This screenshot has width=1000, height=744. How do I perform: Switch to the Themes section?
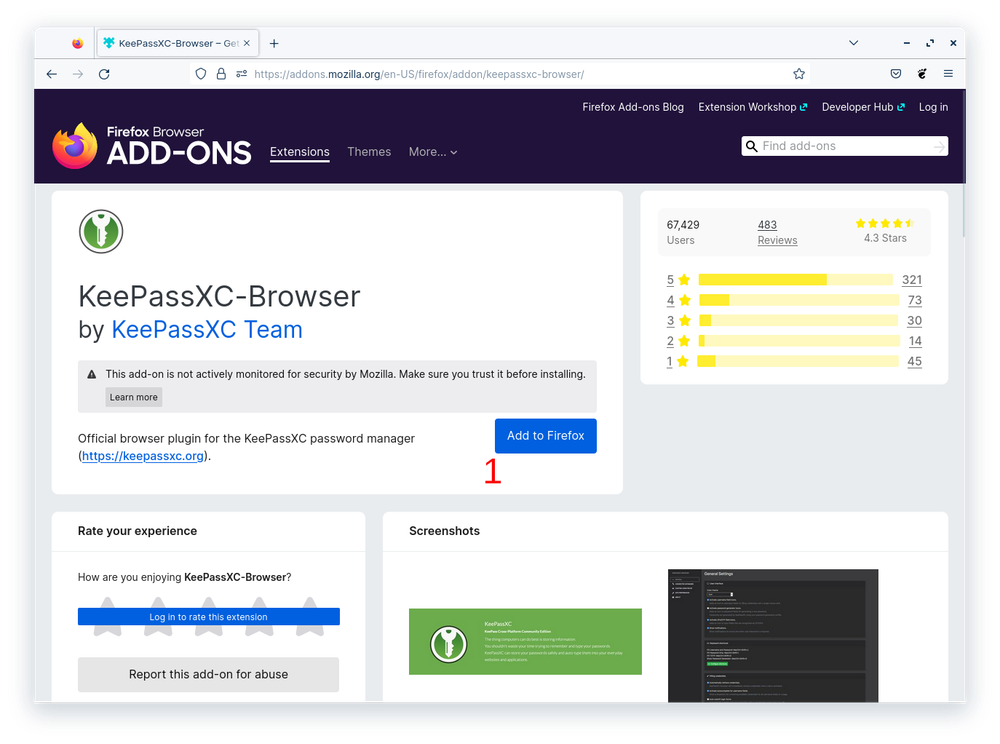point(369,152)
